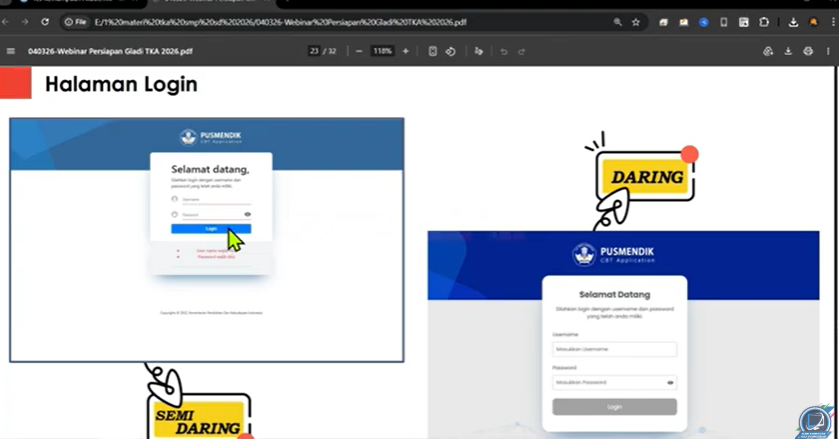Viewport: 839px width, 439px height.
Task: Open the browser extensions puzzle icon
Action: (x=764, y=22)
